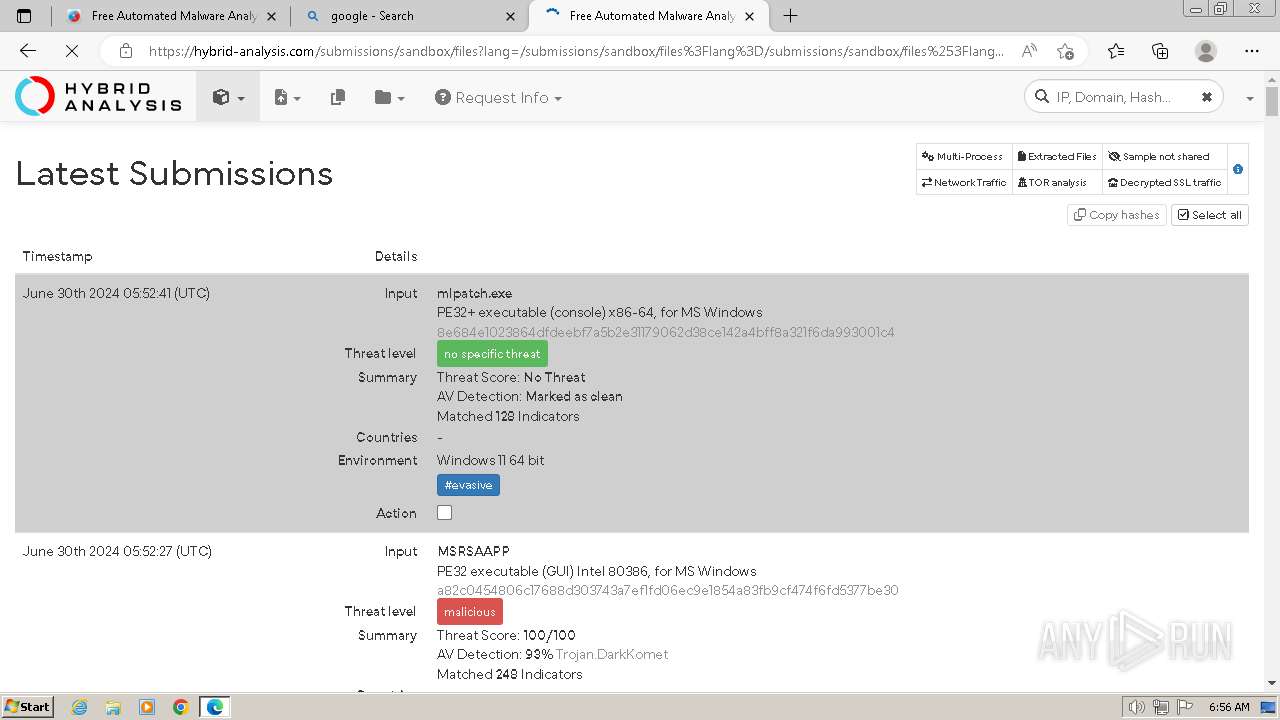Screen dimensions: 1280x720
Task: Click the mlpatch.exe SHA256 hash
Action: tap(665, 332)
